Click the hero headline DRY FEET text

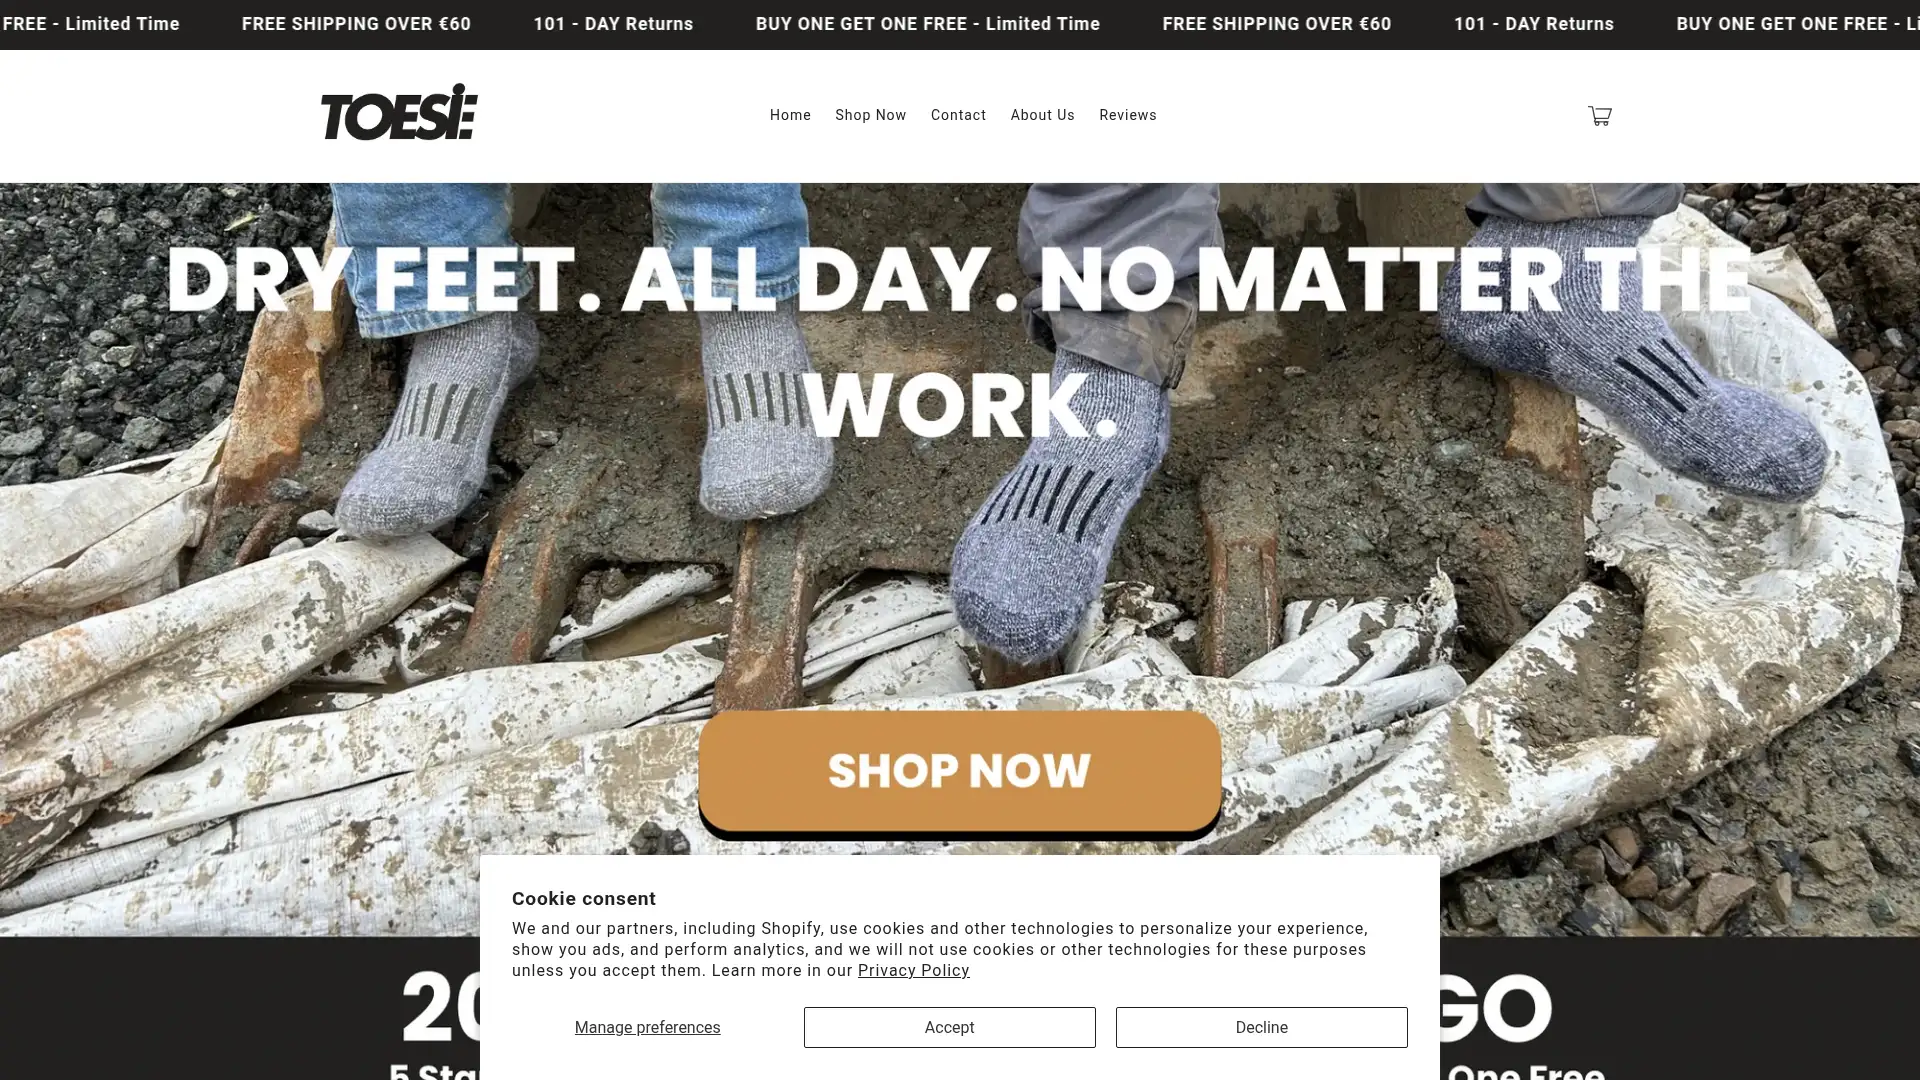click(958, 341)
